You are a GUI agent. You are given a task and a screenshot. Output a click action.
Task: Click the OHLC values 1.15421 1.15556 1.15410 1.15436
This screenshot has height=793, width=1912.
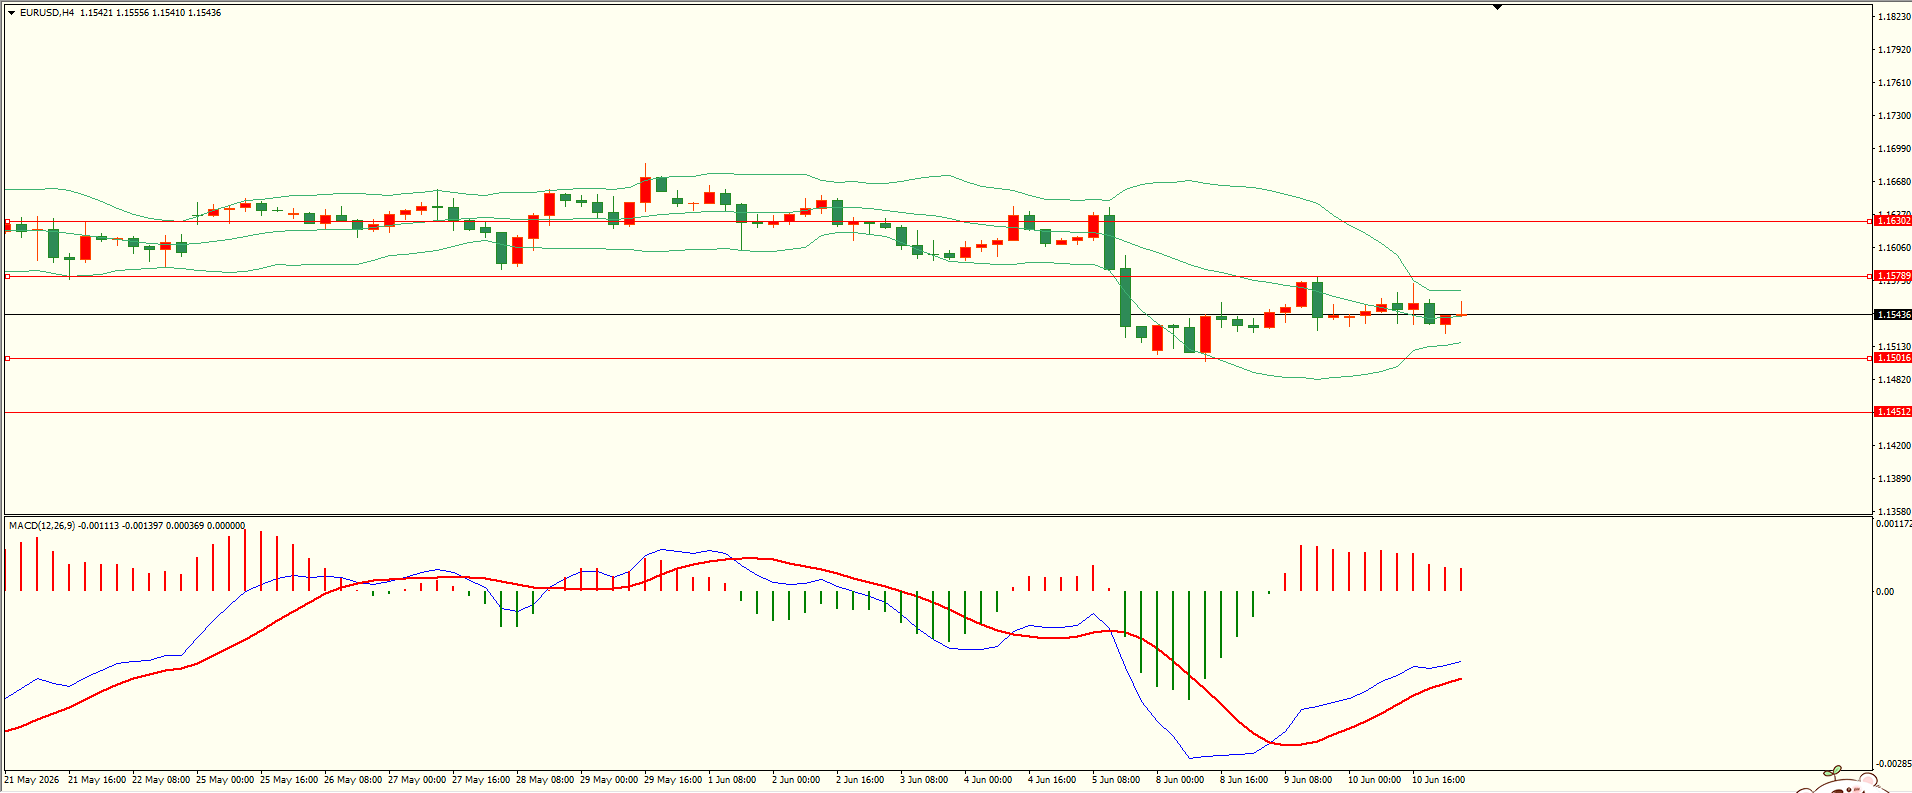point(151,13)
